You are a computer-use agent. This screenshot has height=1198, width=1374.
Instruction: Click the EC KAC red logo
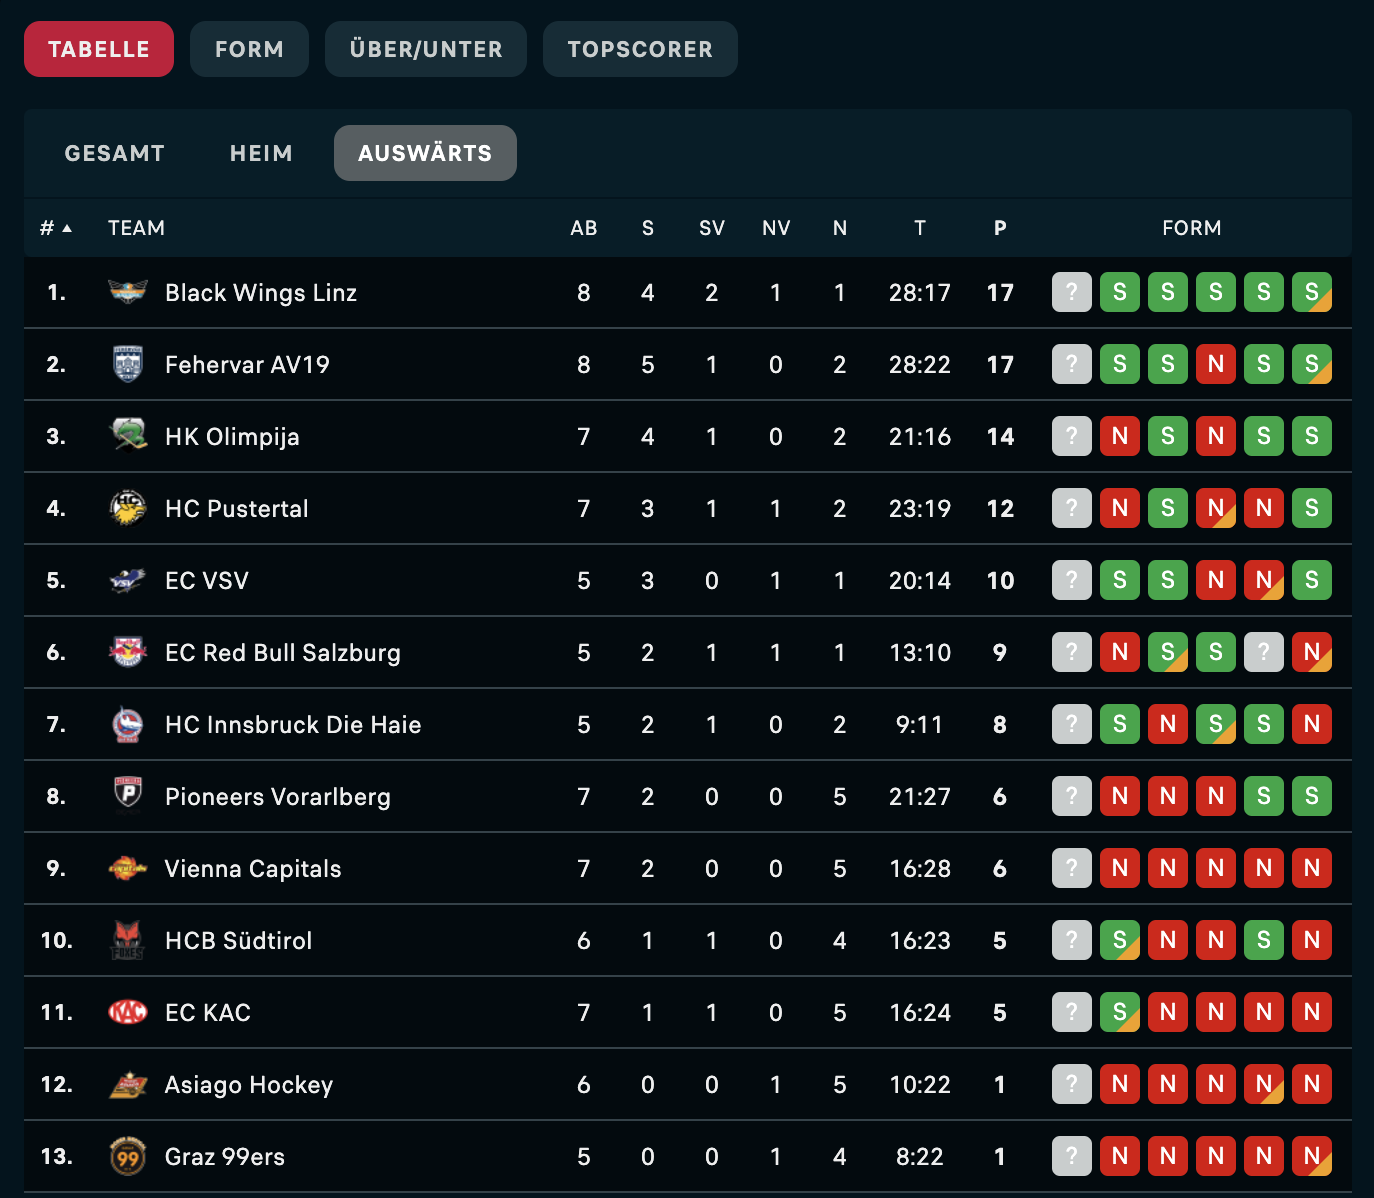click(x=128, y=1012)
